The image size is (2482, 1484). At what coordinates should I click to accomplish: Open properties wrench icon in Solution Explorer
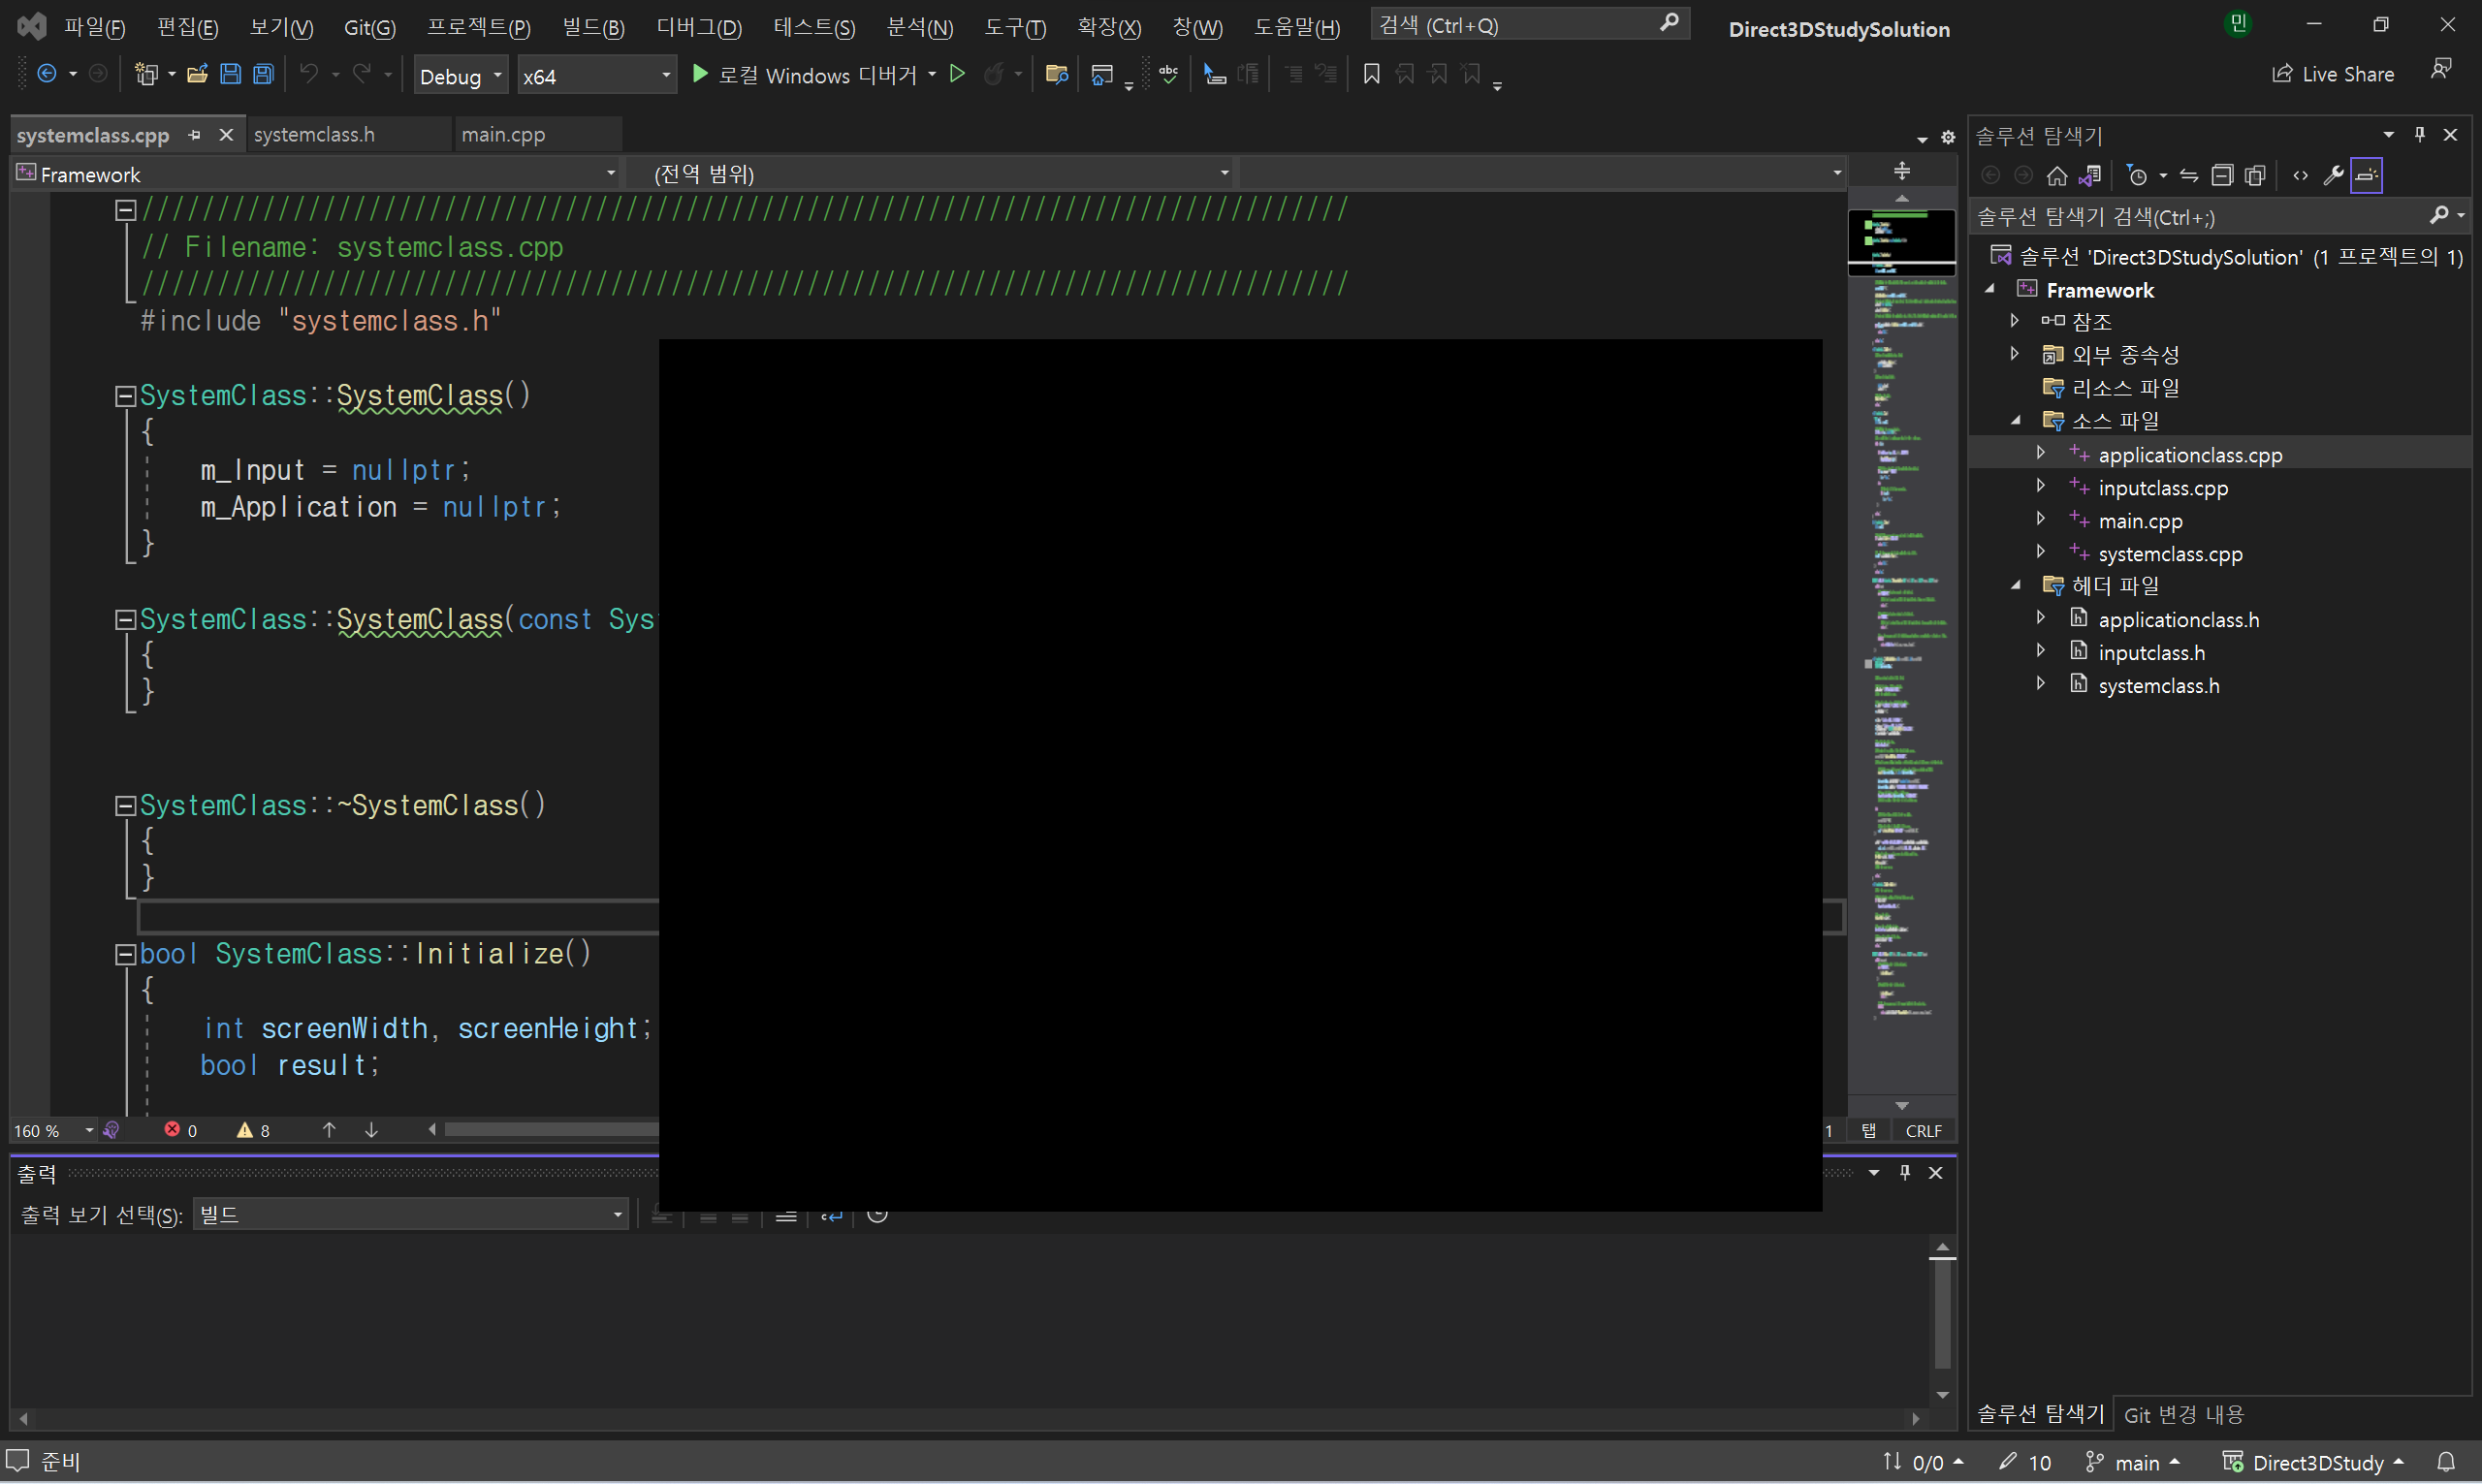point(2332,176)
